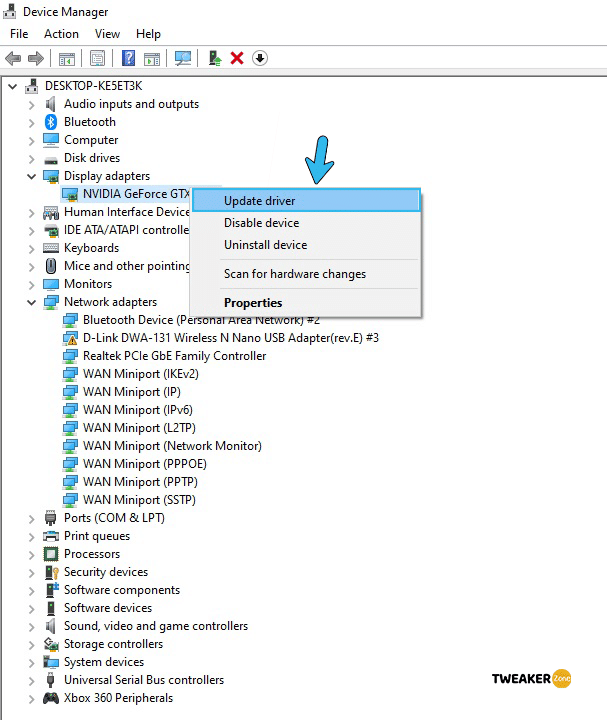
Task: Expand Sound, video and game controllers chevron
Action: tap(31, 627)
